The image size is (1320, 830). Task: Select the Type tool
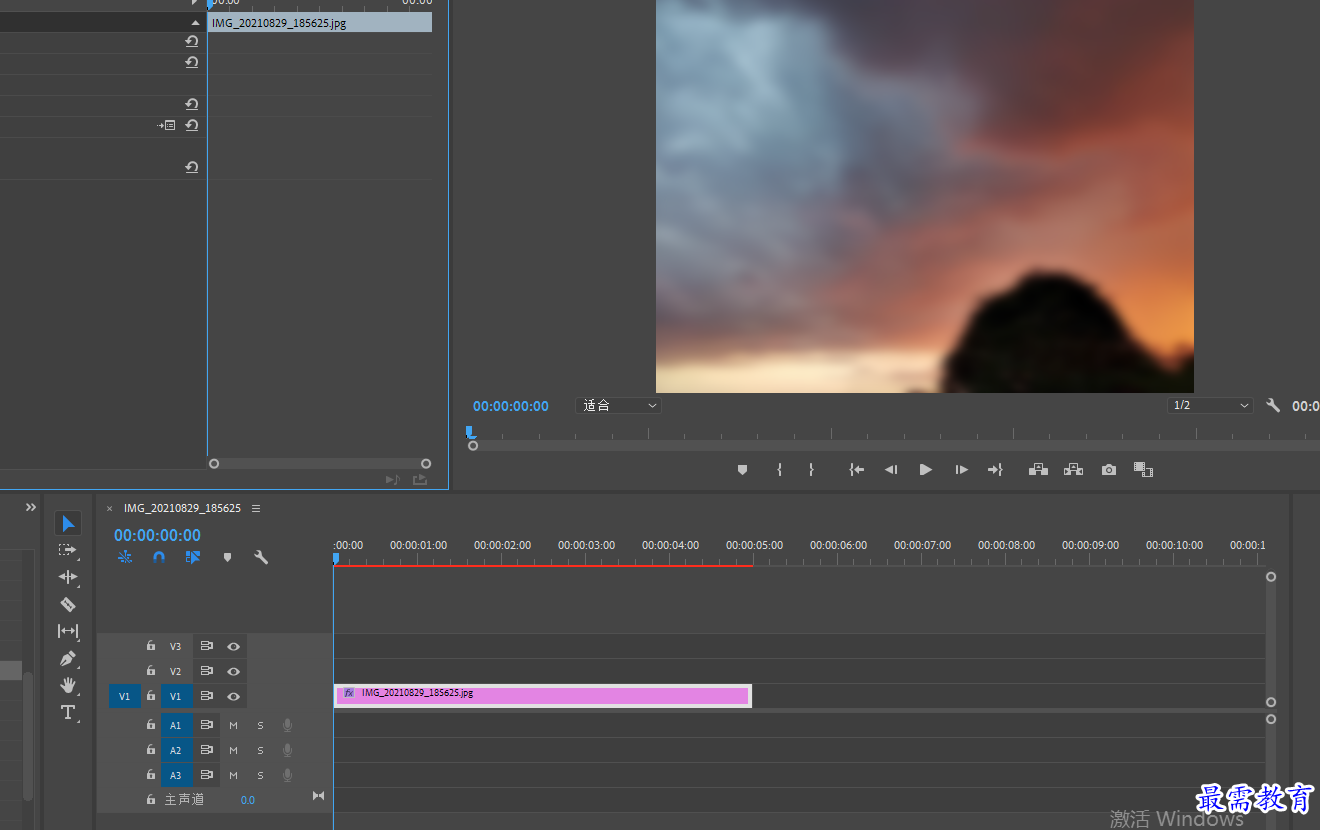click(68, 712)
